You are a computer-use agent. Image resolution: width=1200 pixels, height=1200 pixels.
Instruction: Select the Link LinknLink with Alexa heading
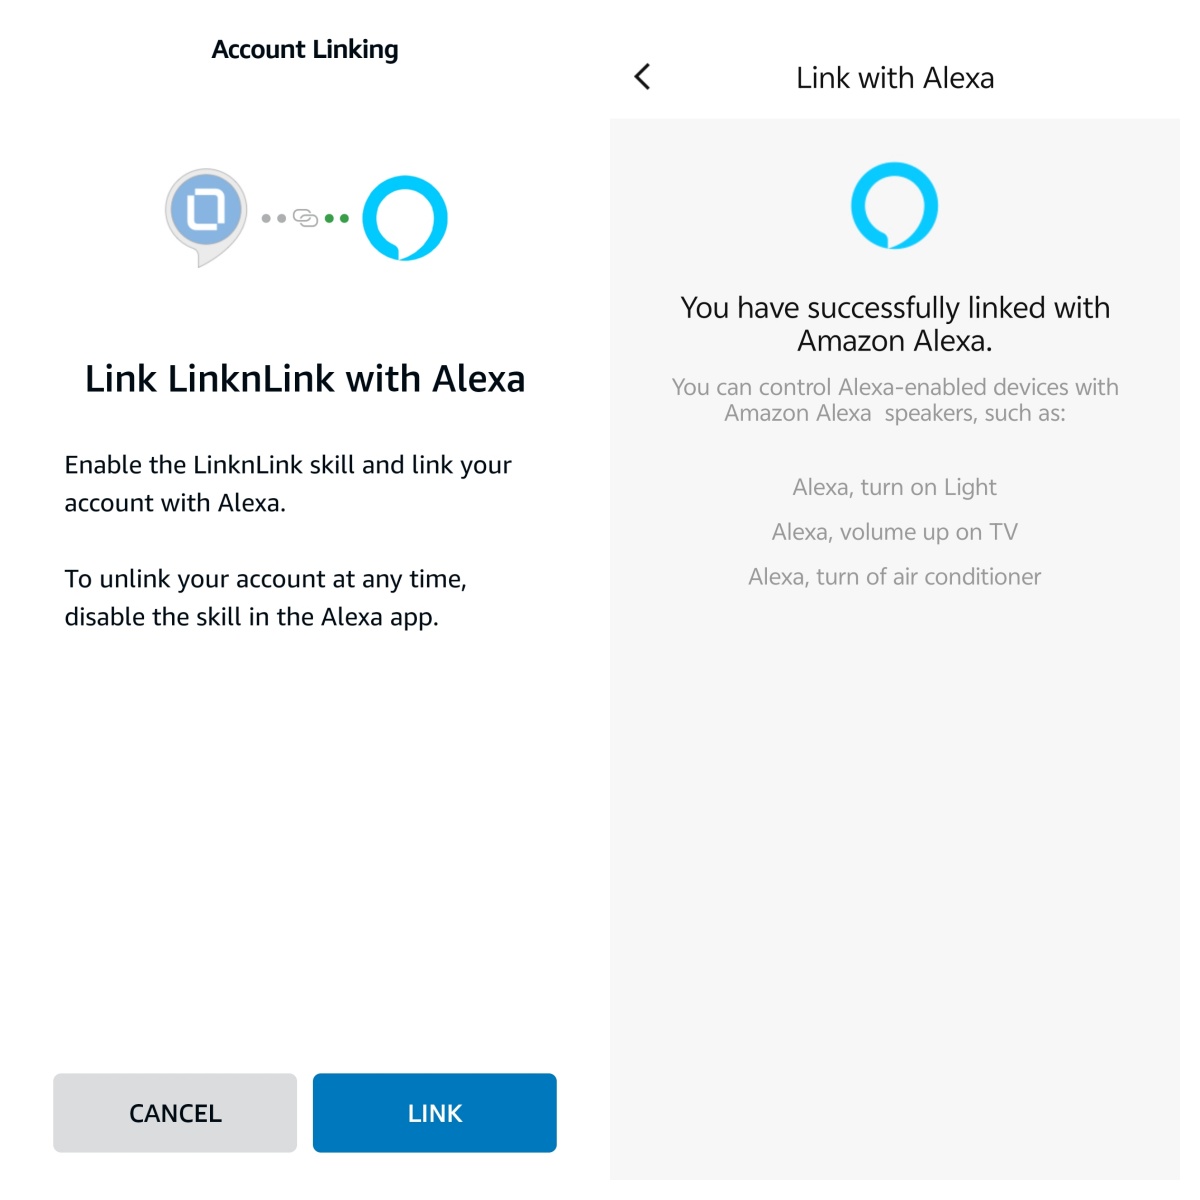(305, 379)
